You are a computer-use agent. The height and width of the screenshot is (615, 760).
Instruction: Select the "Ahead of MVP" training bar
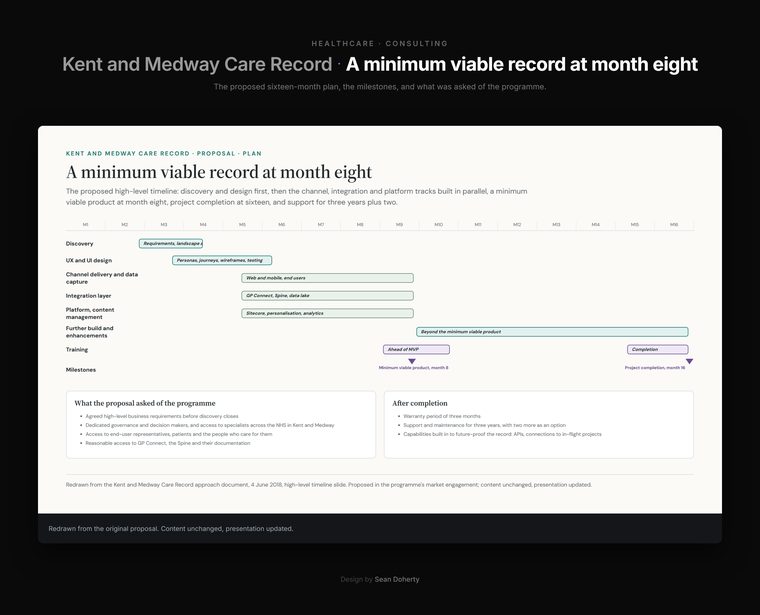[x=416, y=349]
